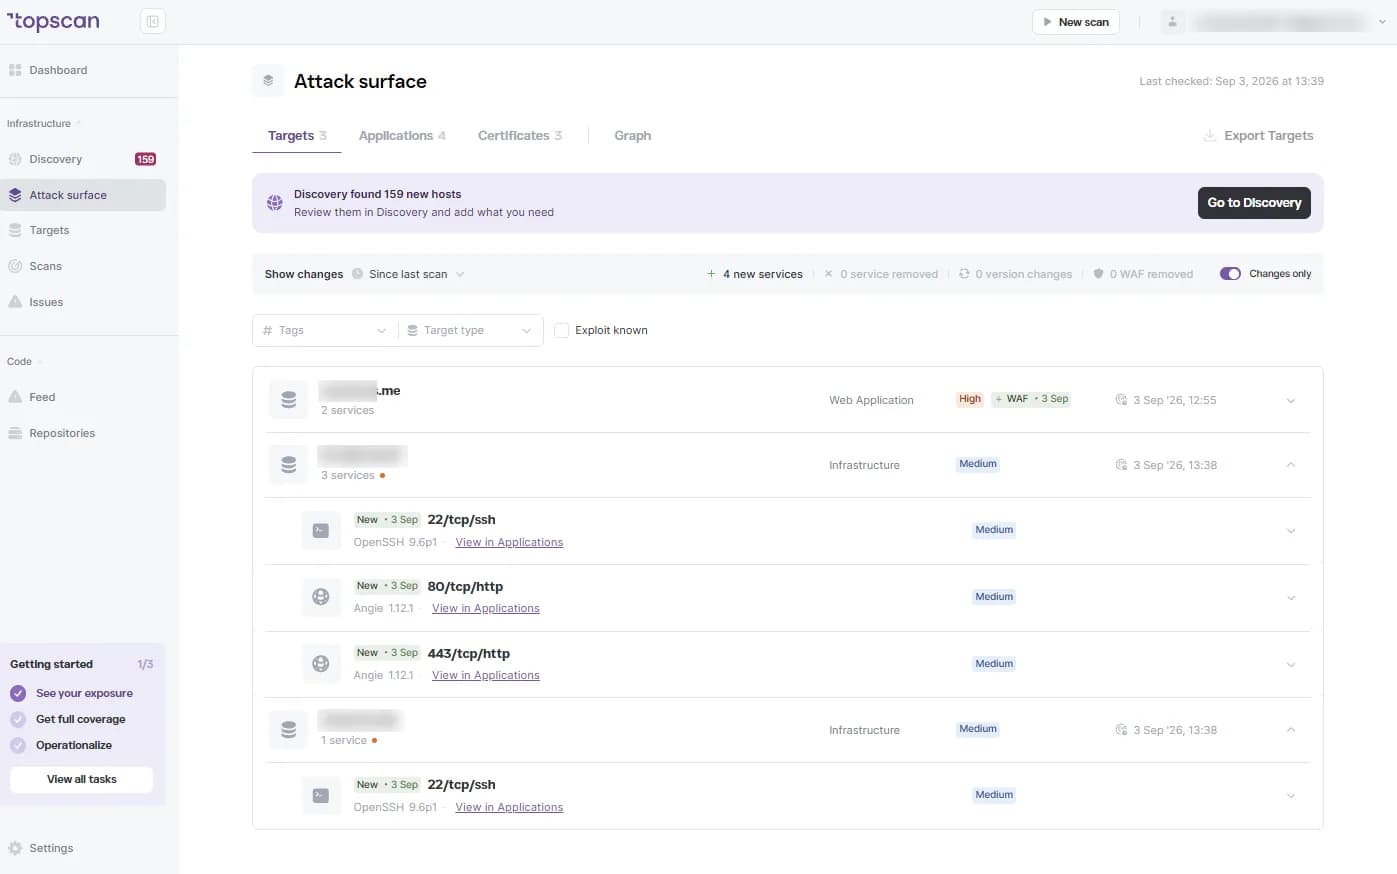Open the Tags filter dropdown

(325, 330)
